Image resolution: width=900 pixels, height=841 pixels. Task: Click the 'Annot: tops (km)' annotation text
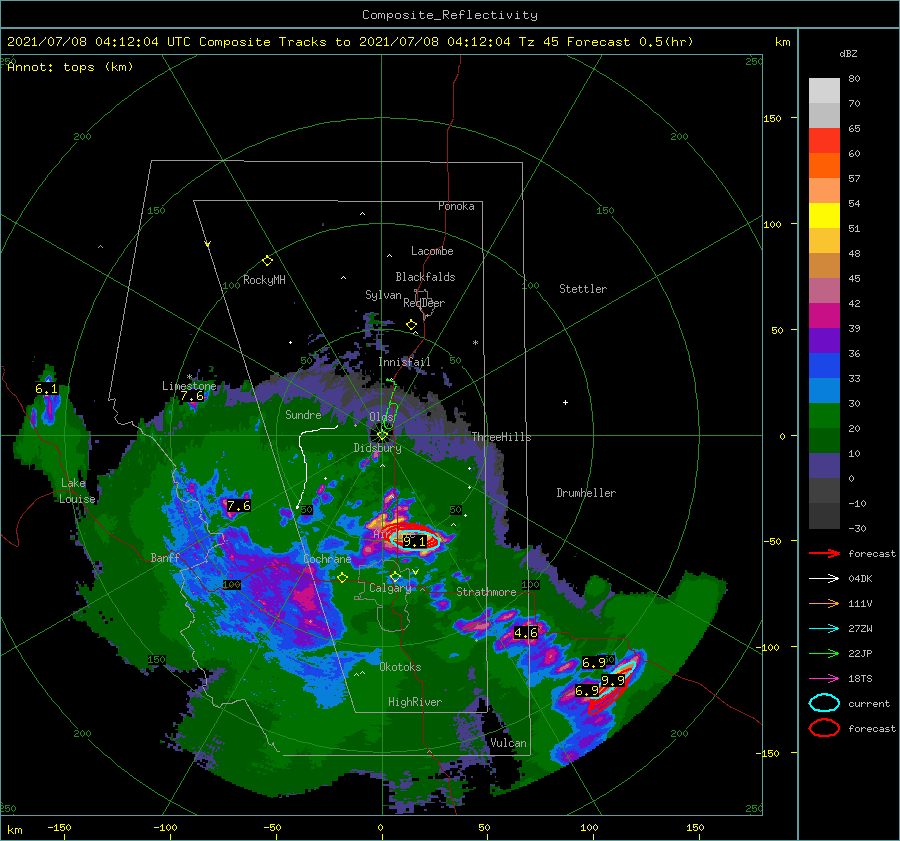coord(70,67)
